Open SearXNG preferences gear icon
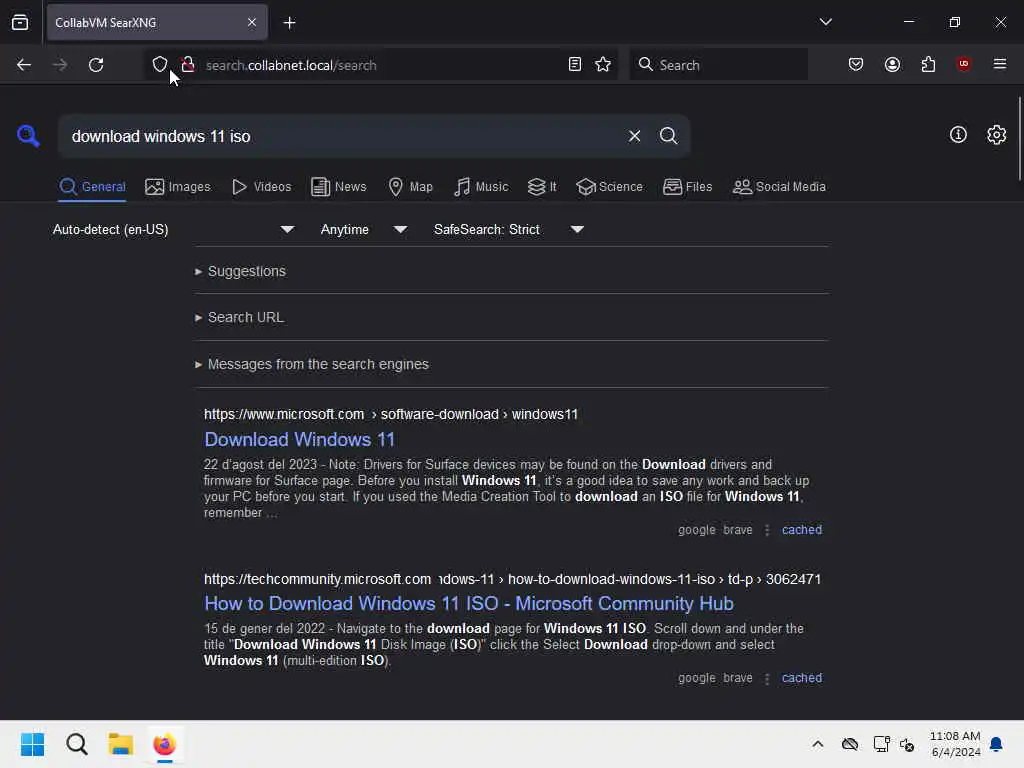1024x768 pixels. pos(996,135)
